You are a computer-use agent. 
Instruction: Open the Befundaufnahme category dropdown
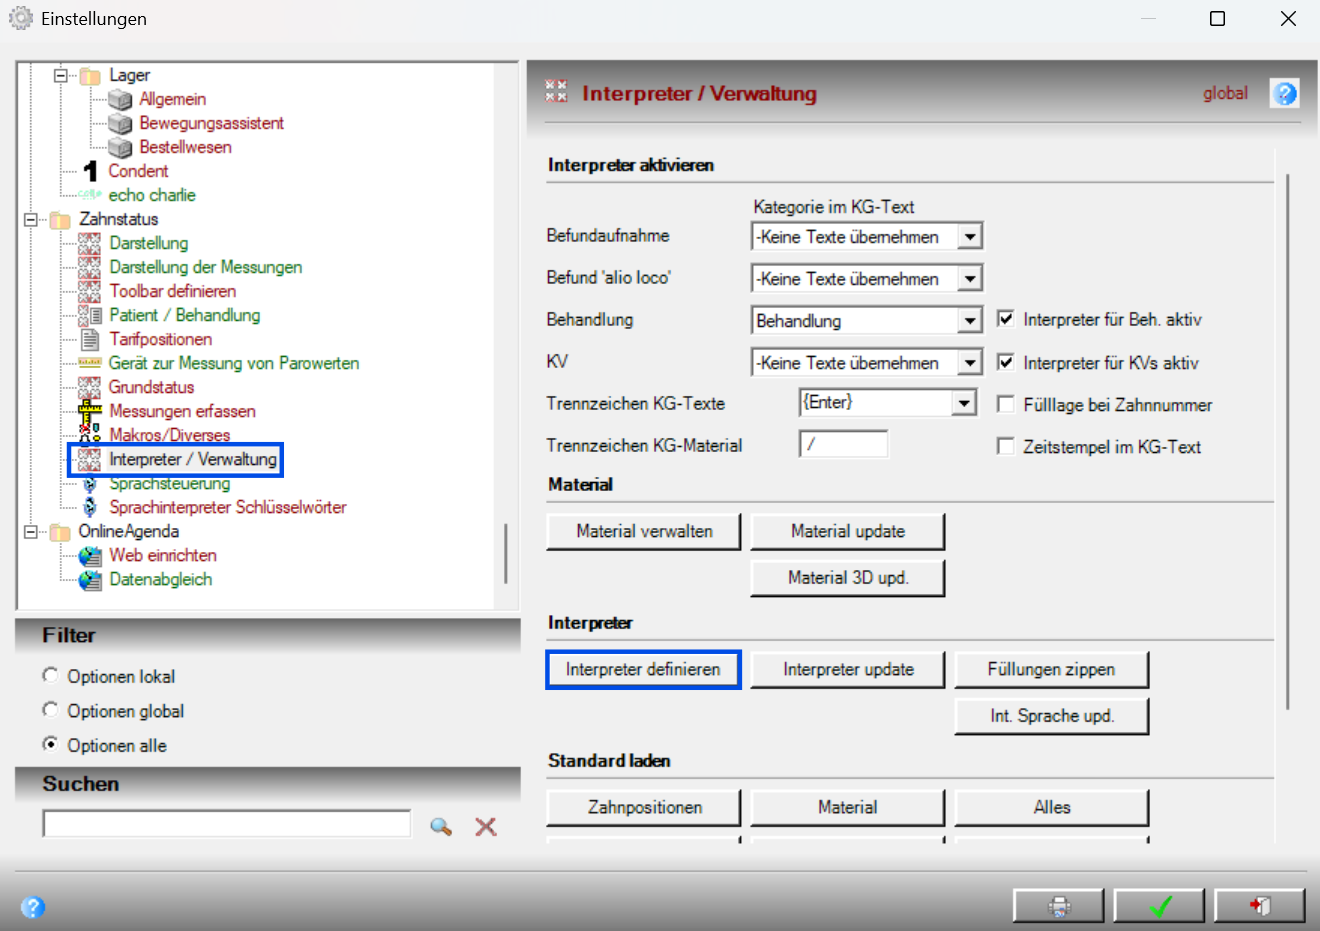tap(970, 237)
